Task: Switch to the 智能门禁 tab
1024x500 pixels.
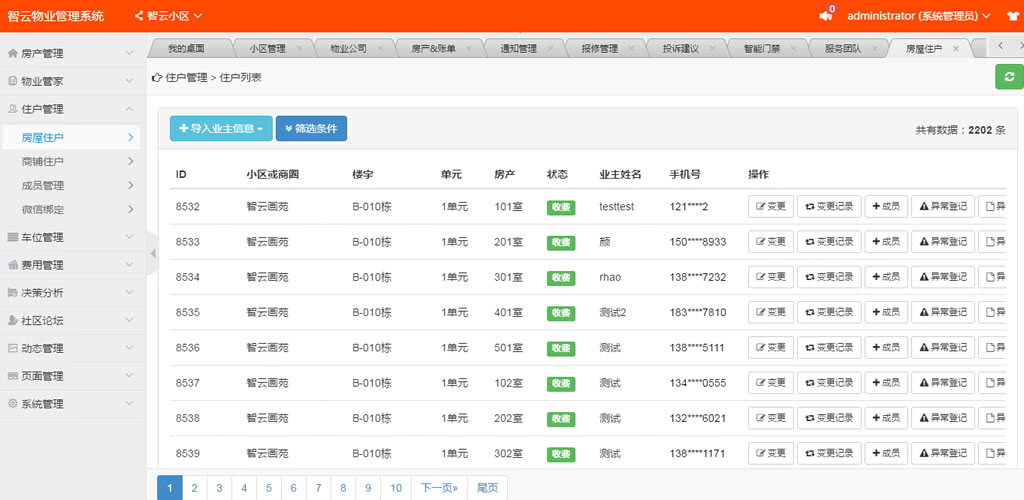Action: coord(761,48)
